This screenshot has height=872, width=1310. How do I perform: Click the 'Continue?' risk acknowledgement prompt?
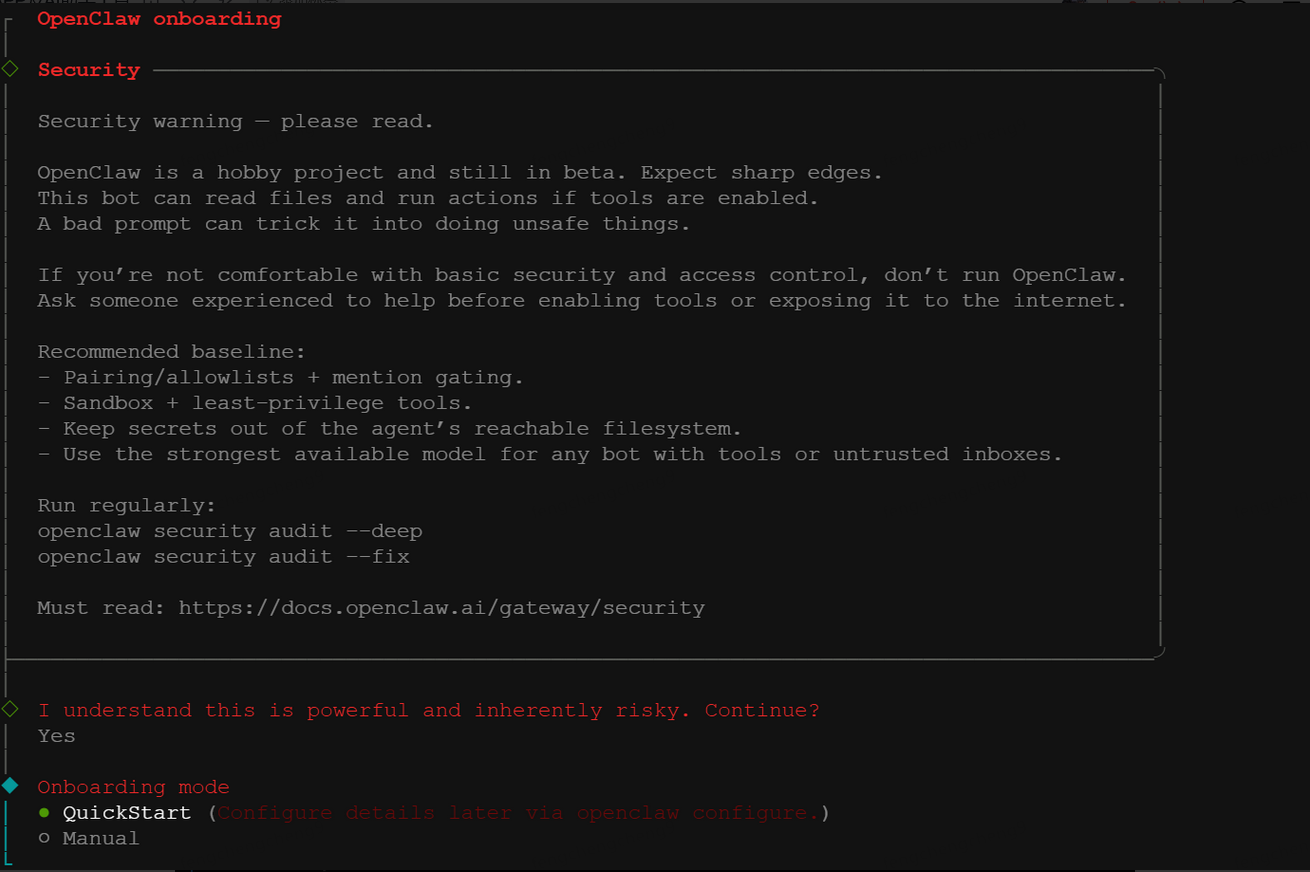[x=428, y=711]
